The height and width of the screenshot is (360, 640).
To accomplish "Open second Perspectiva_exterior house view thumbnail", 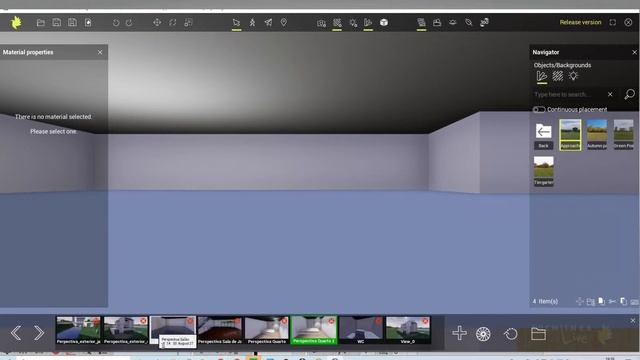I will (x=125, y=330).
